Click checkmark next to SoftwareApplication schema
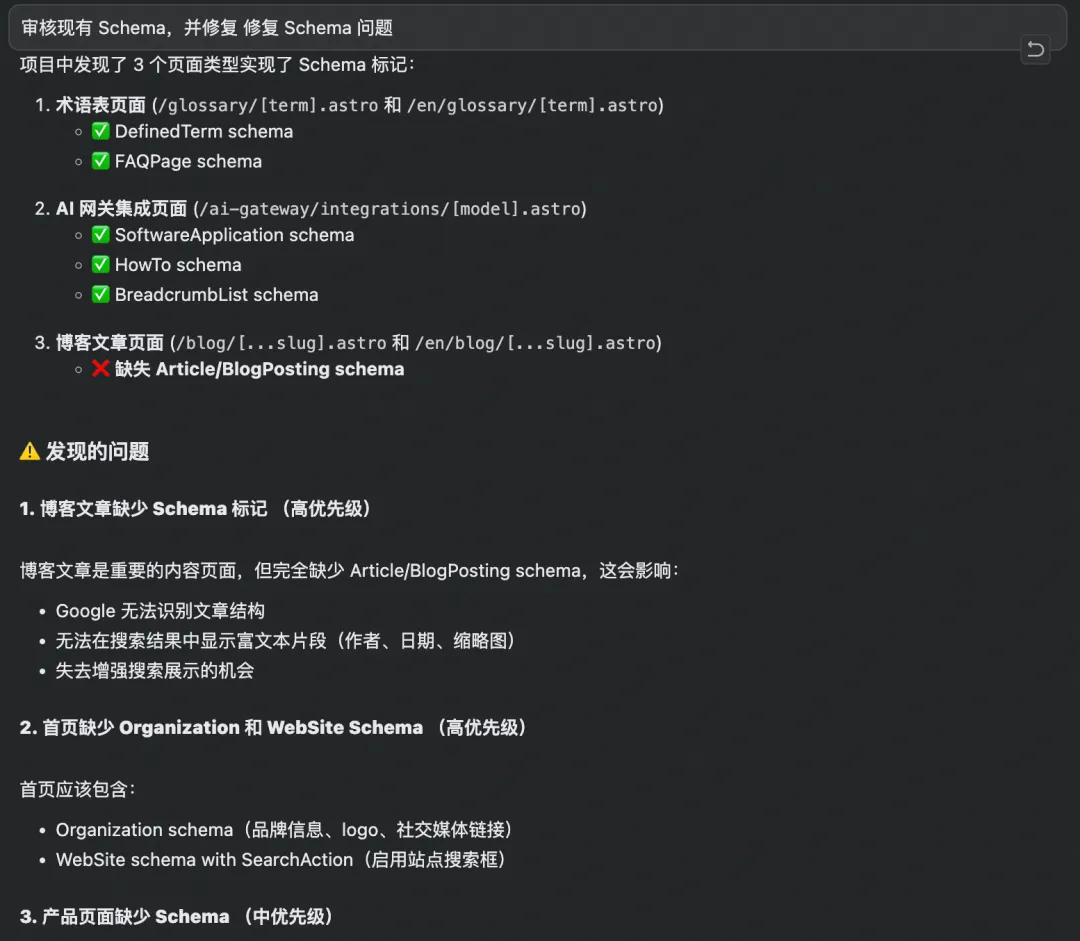Viewport: 1080px width, 941px height. (101, 235)
